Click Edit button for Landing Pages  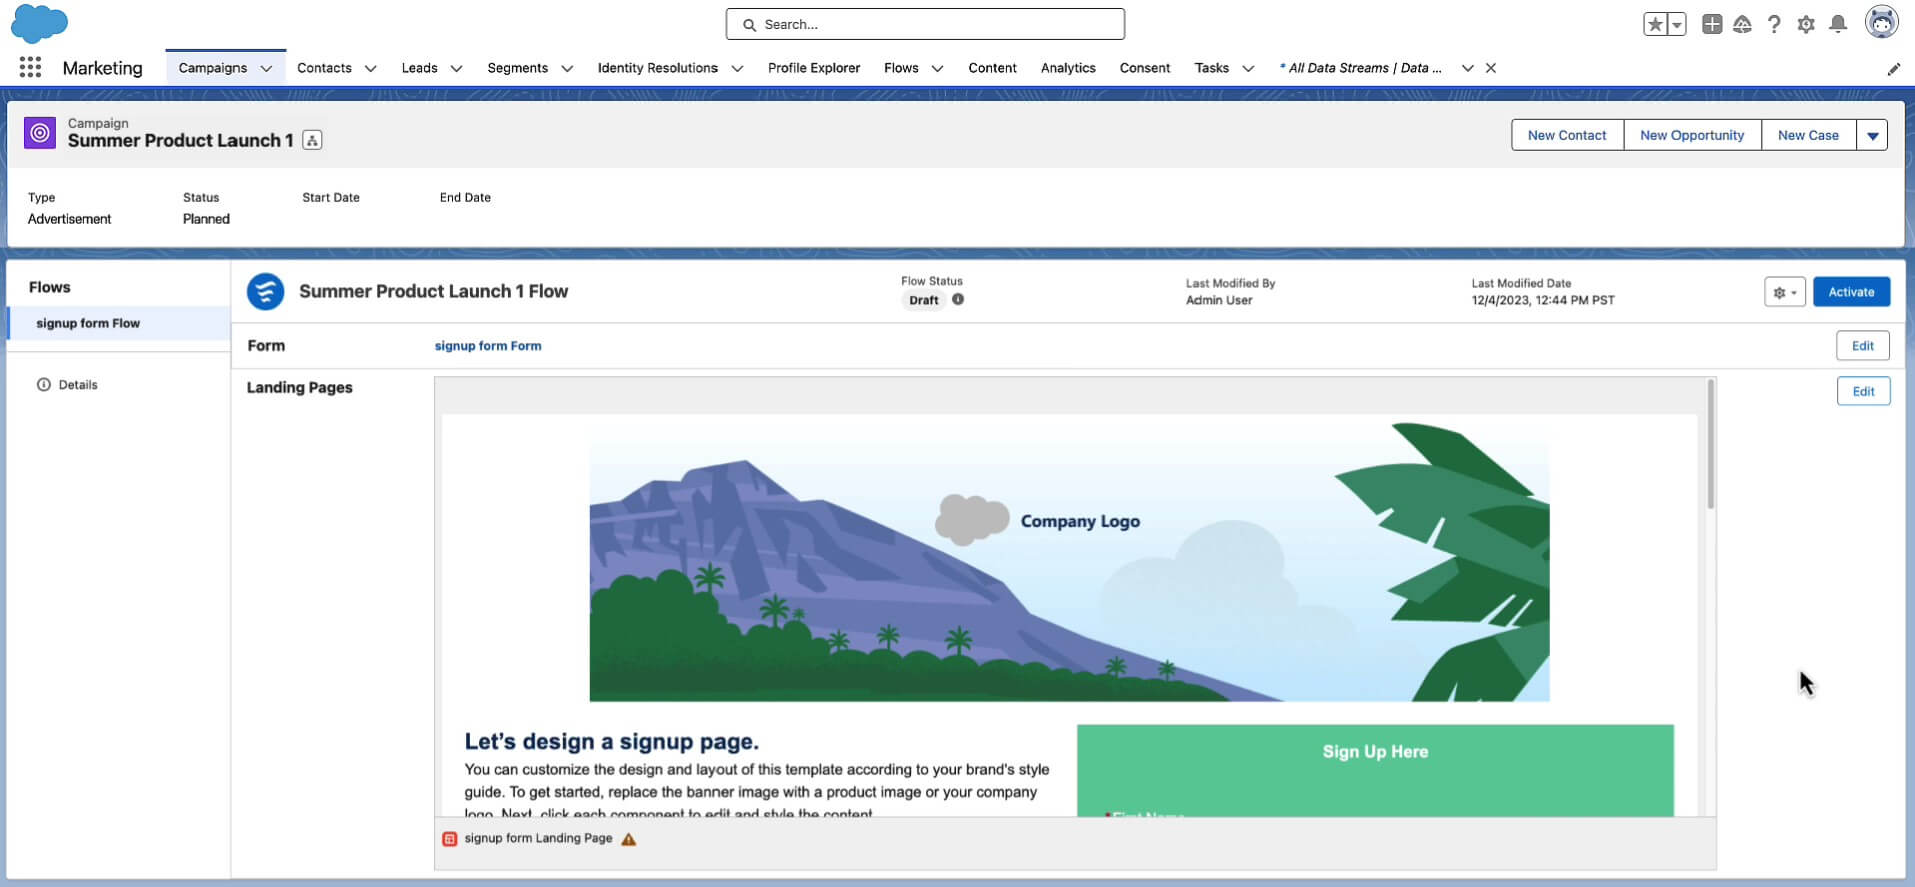point(1863,391)
